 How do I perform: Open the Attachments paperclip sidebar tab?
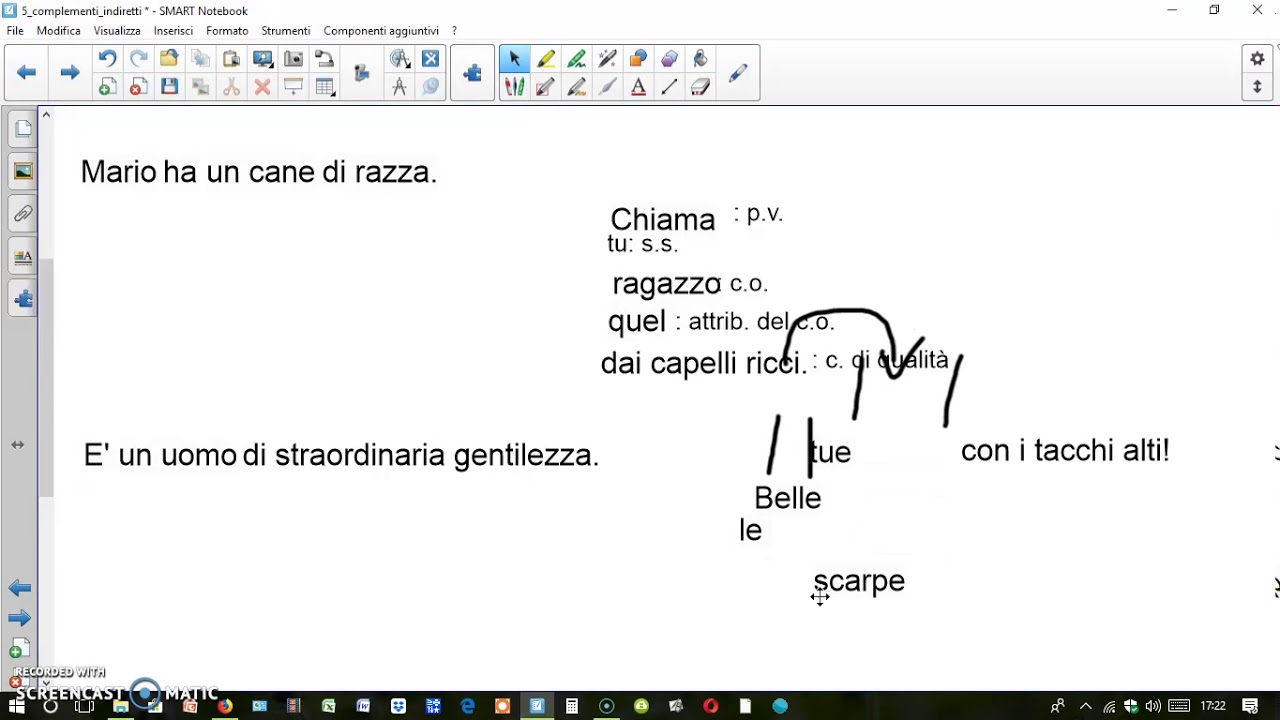point(23,213)
